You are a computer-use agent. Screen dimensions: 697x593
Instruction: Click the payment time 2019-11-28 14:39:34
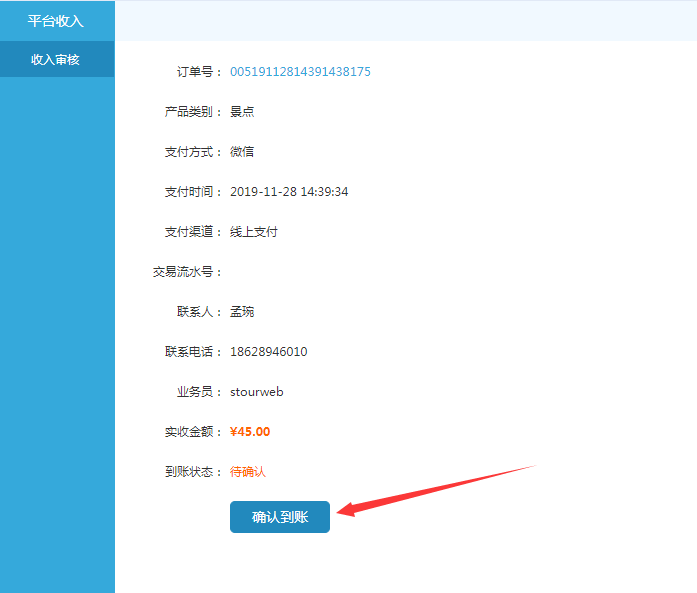tap(289, 192)
